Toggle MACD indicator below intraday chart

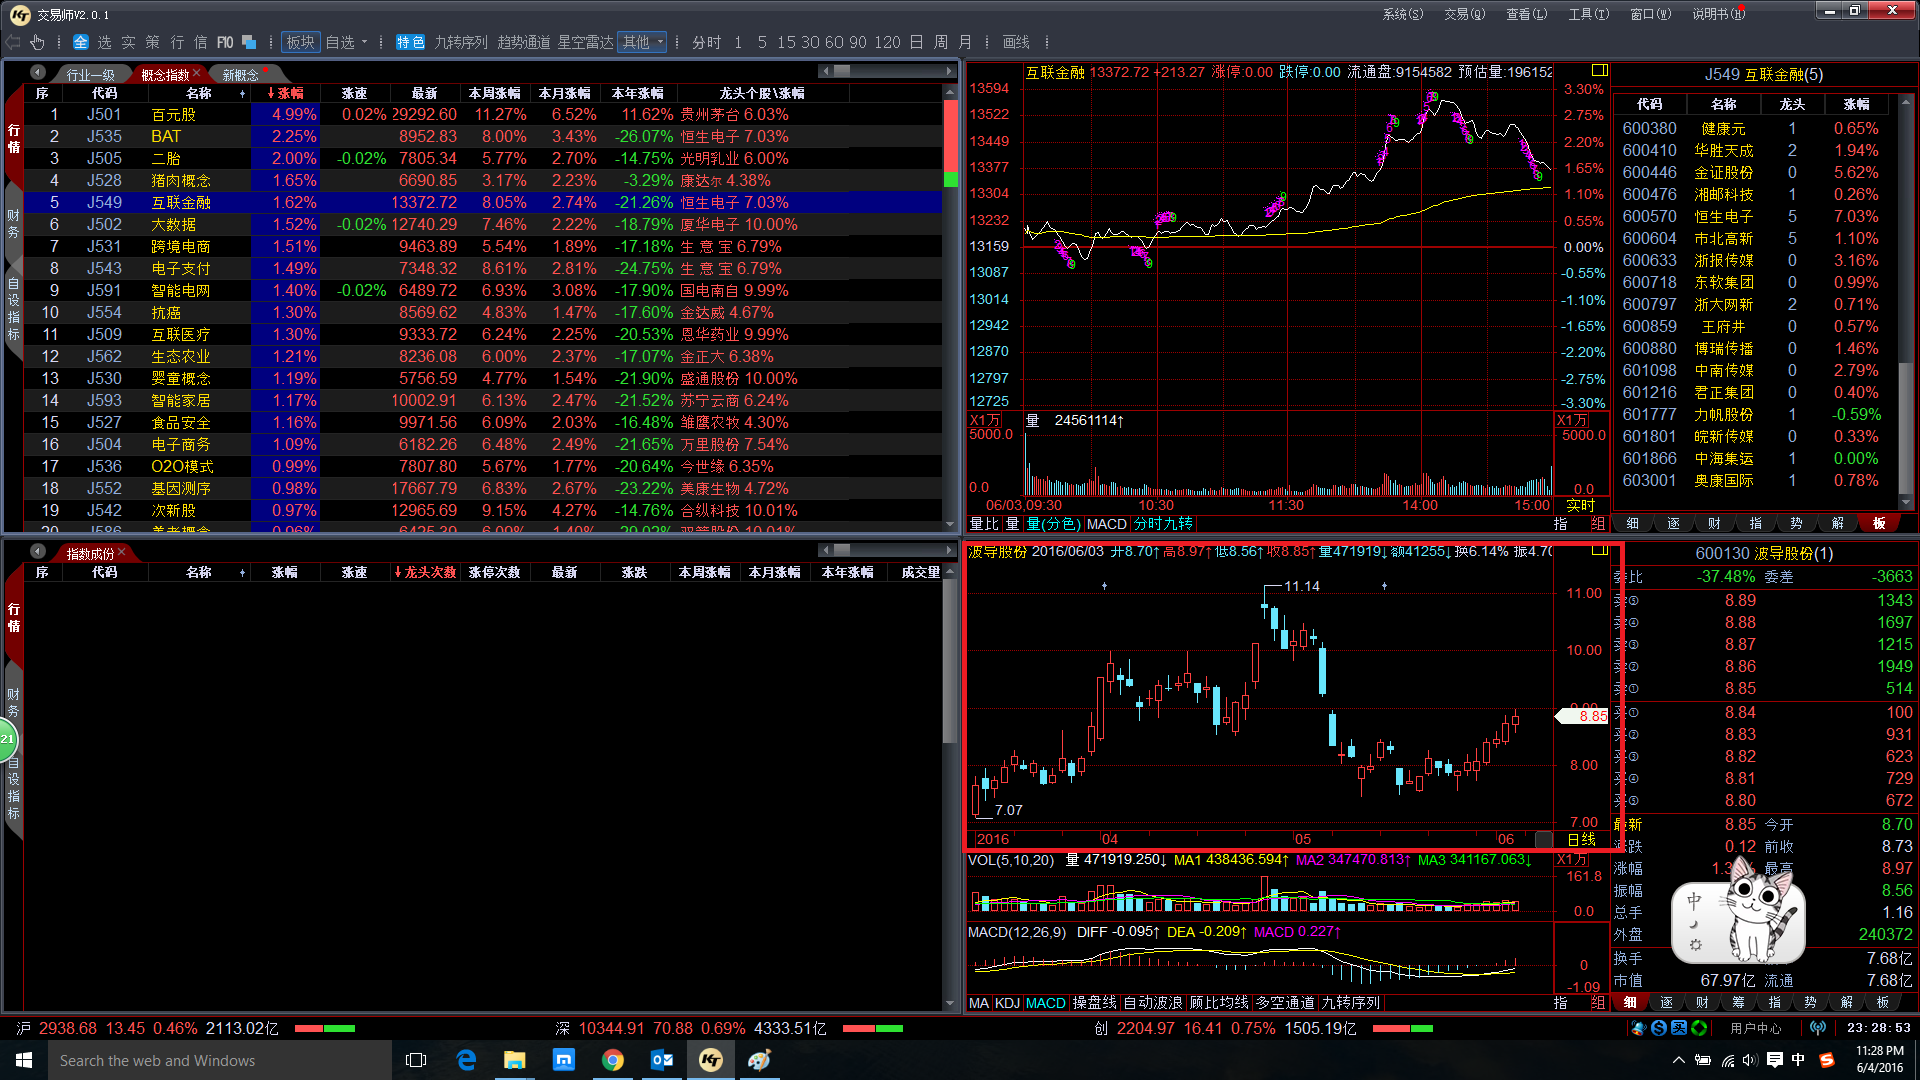click(x=1106, y=524)
